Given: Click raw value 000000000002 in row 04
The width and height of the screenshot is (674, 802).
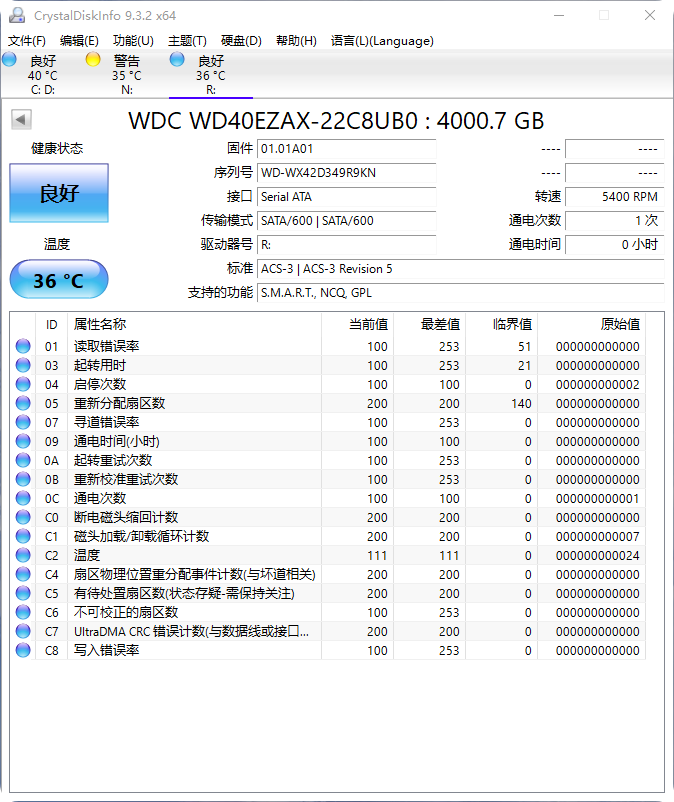Looking at the screenshot, I should point(597,385).
